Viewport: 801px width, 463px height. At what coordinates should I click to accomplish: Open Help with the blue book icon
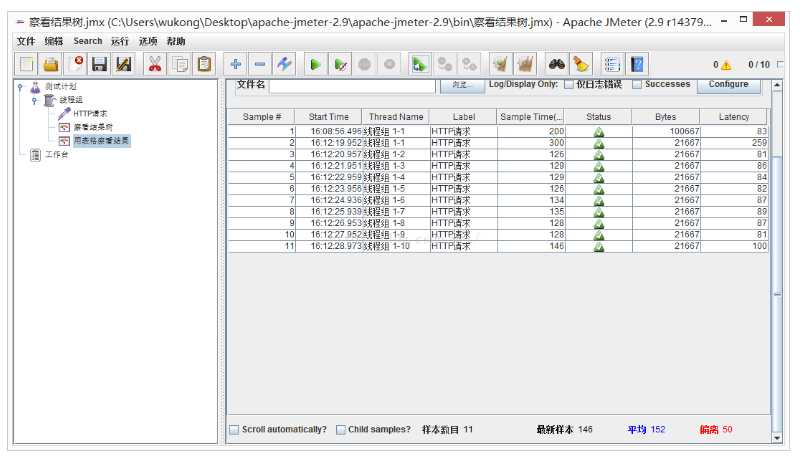(637, 64)
